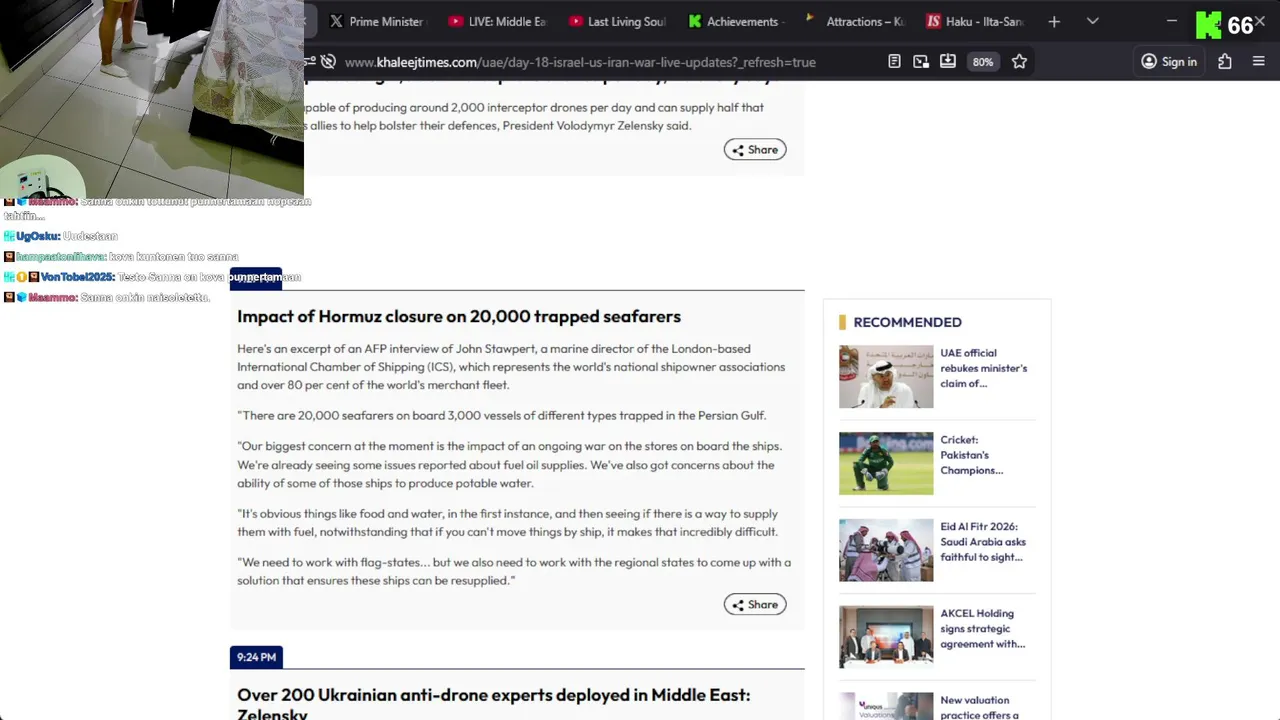This screenshot has width=1280, height=720.
Task: Minimize the browser window
Action: coord(1172,21)
